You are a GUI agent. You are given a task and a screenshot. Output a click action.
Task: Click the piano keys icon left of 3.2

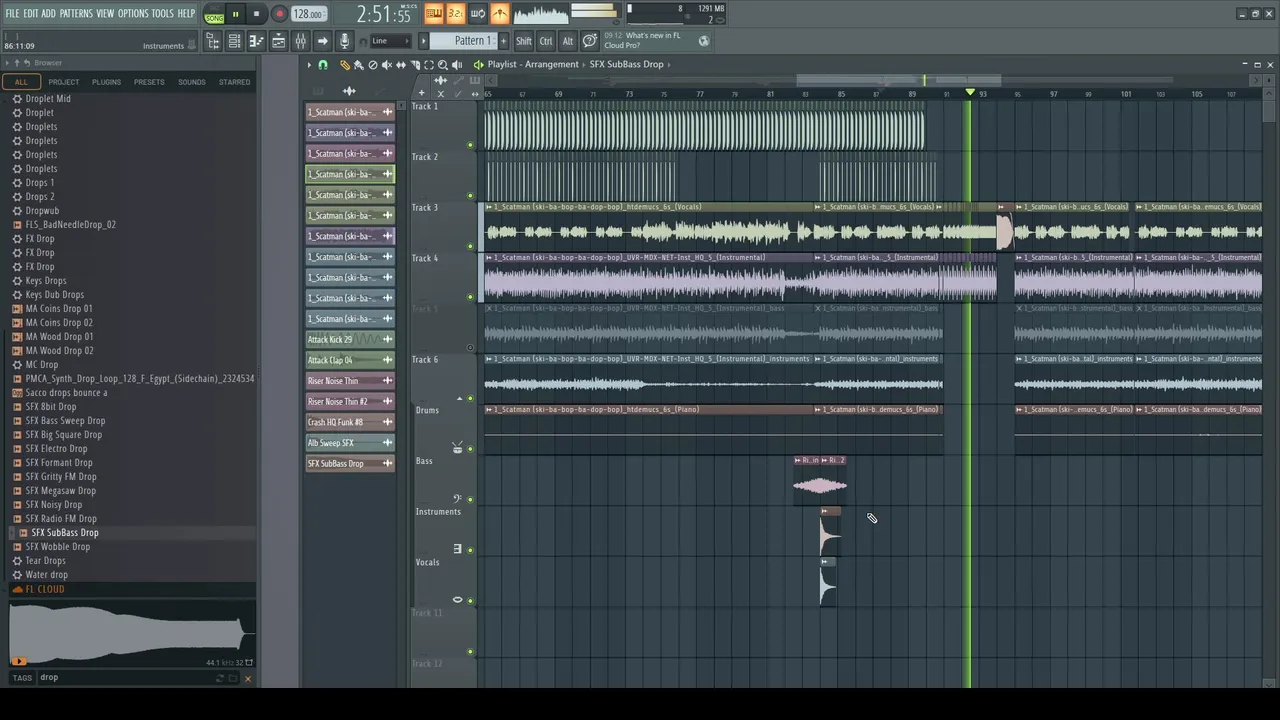click(x=433, y=14)
